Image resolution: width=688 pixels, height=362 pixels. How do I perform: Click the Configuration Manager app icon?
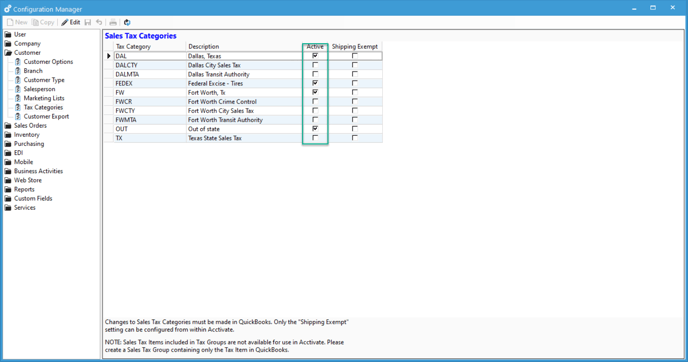coord(7,9)
